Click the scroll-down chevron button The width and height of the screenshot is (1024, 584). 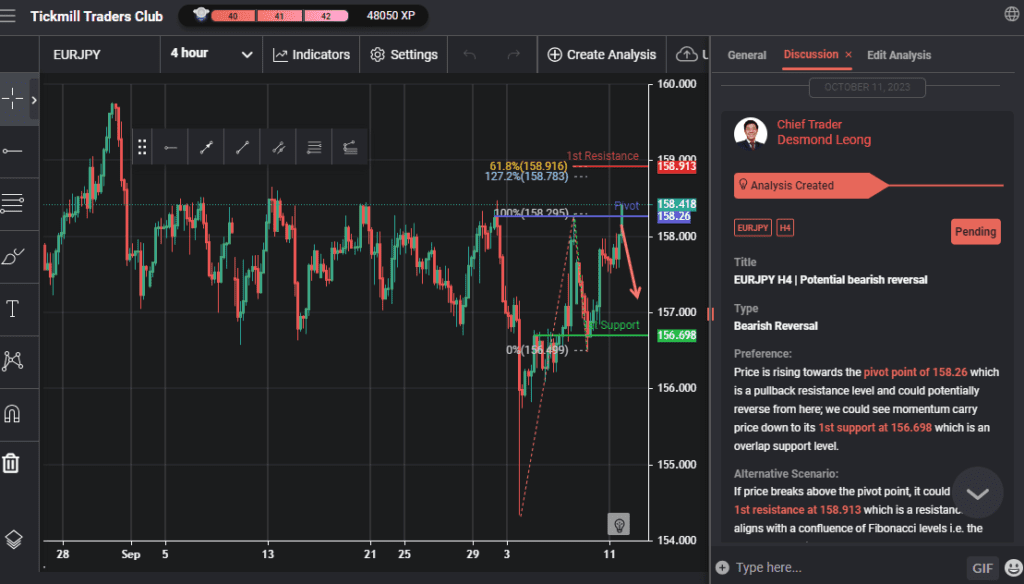point(977,493)
